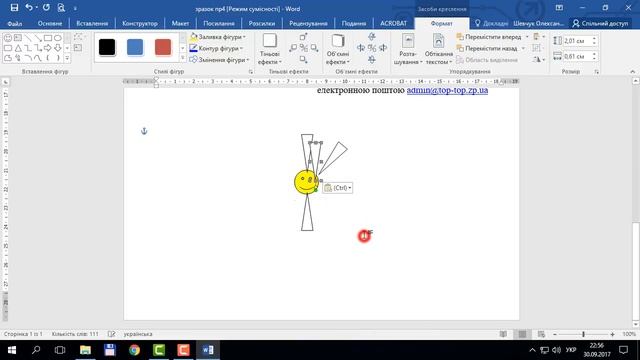
Task: Undo the last action
Action: 29,8
